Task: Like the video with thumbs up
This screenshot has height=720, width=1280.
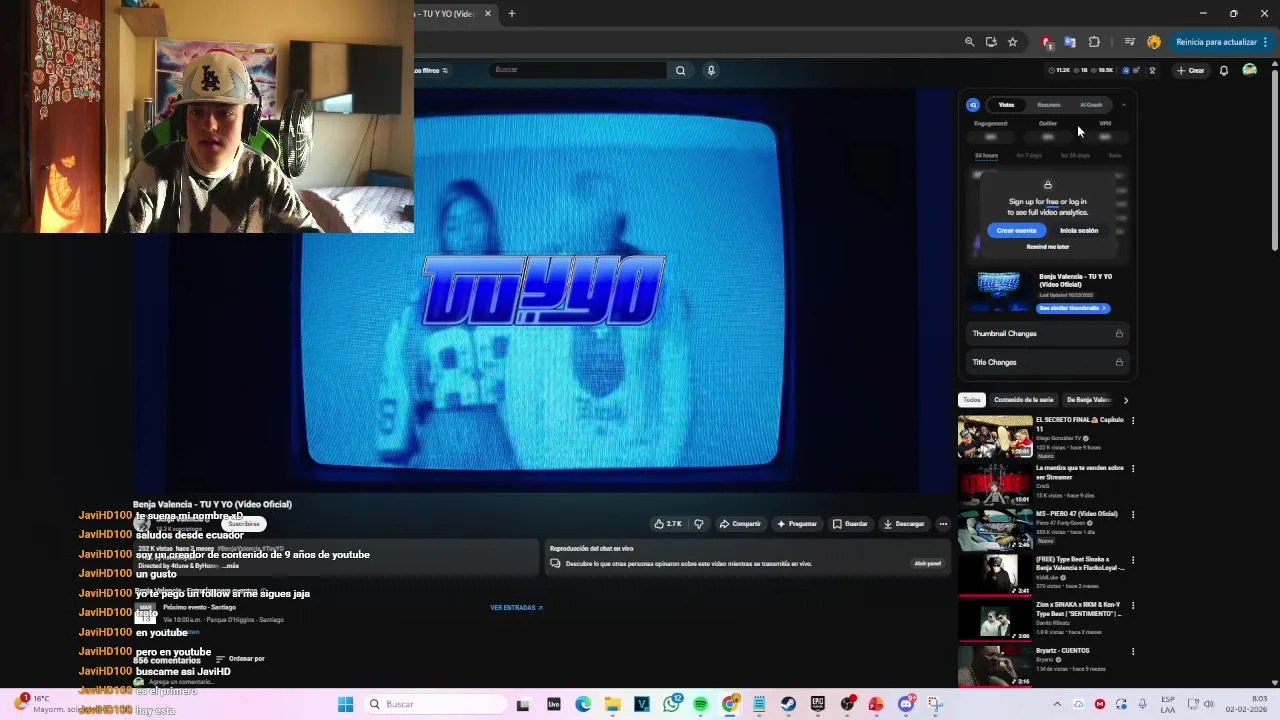Action: click(667, 524)
